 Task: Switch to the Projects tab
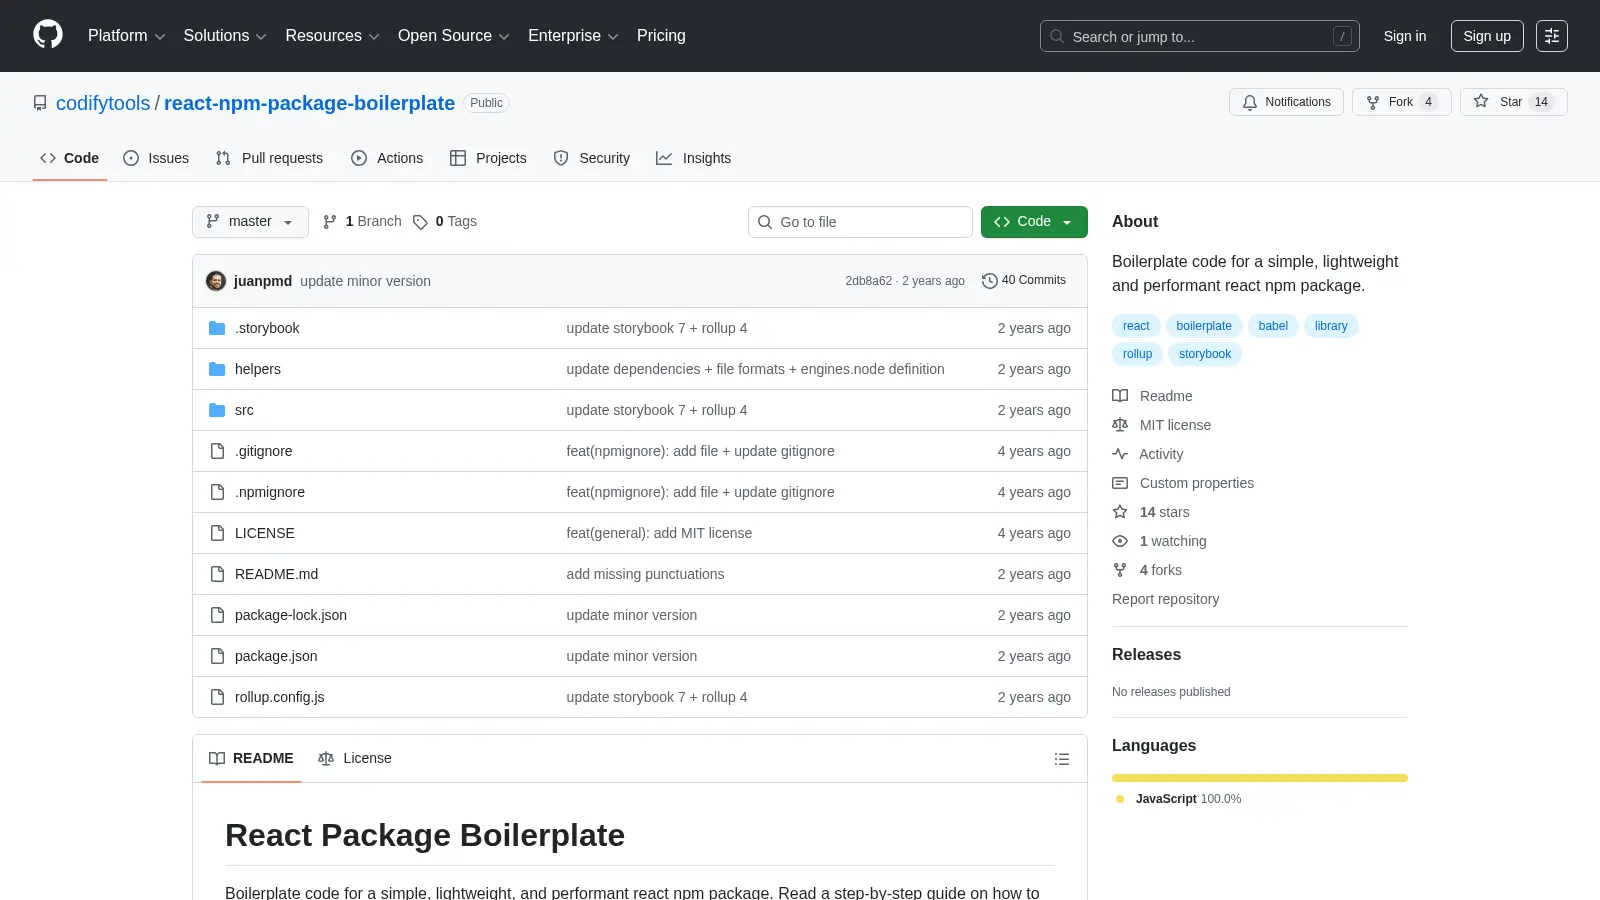point(488,158)
